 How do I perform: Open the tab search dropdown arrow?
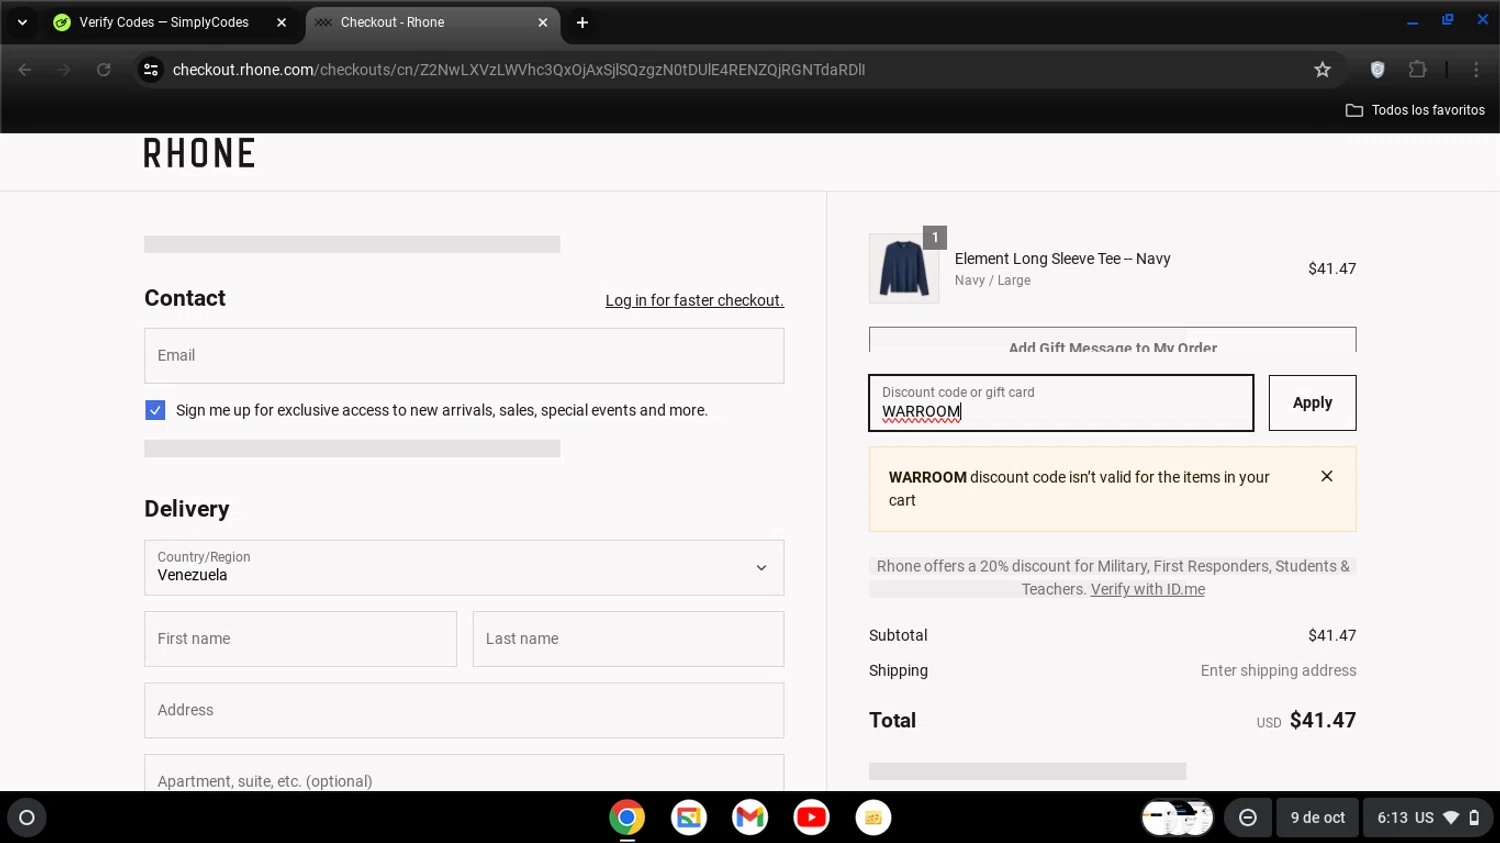pos(22,22)
